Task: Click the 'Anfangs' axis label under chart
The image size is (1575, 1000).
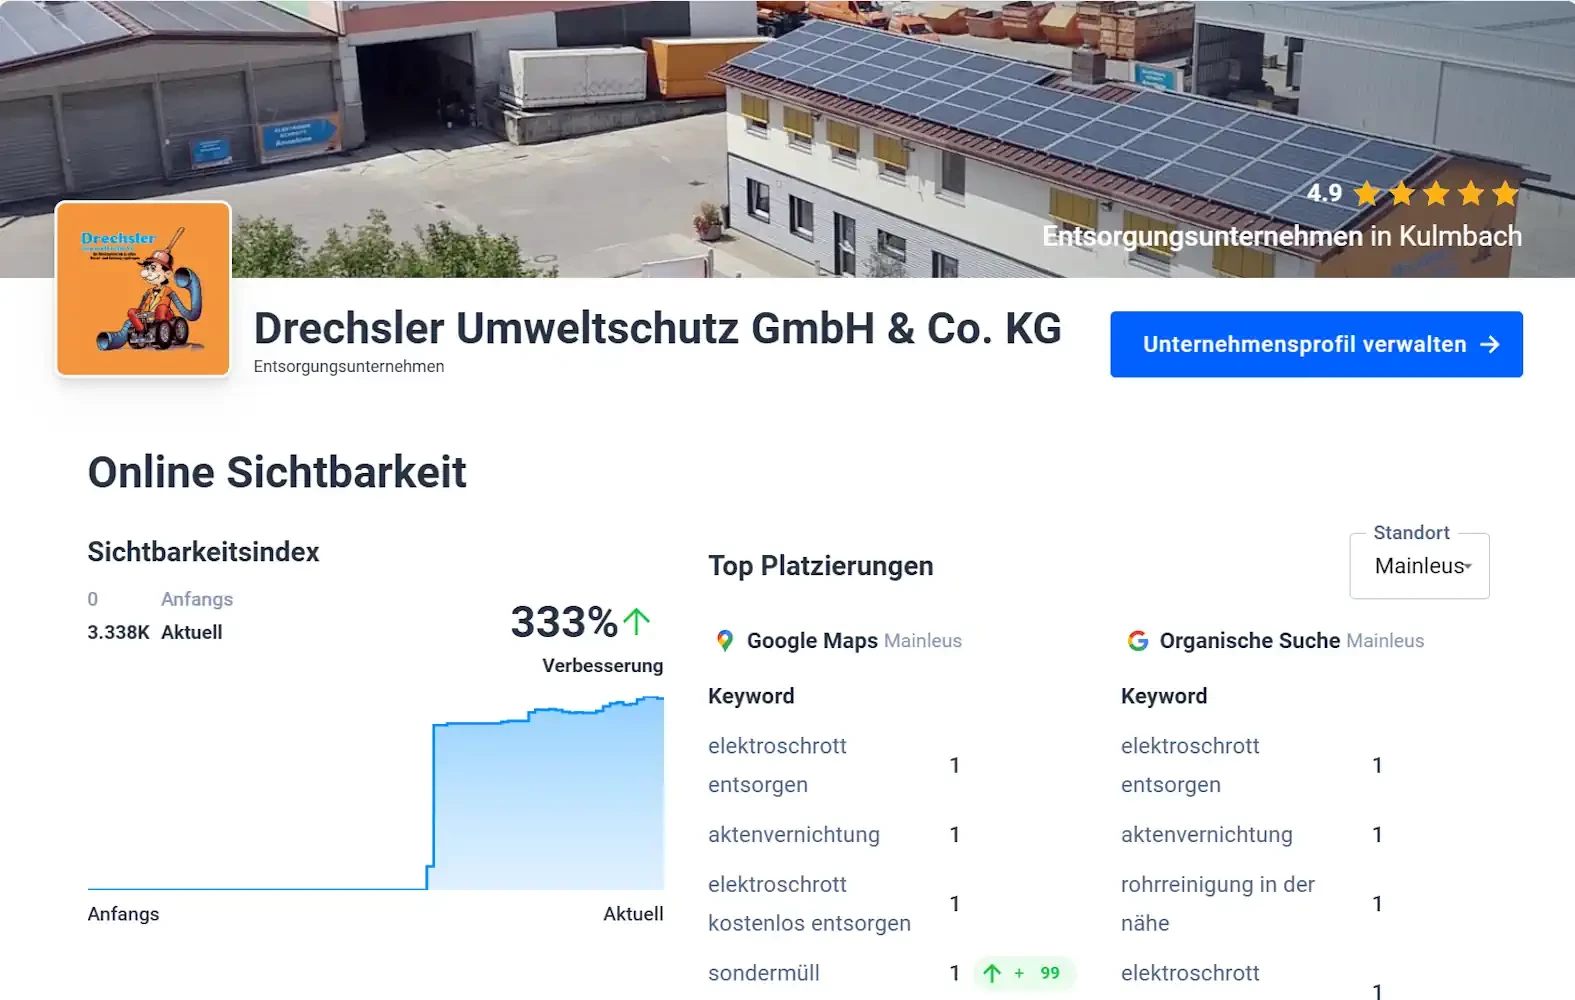Action: point(123,914)
